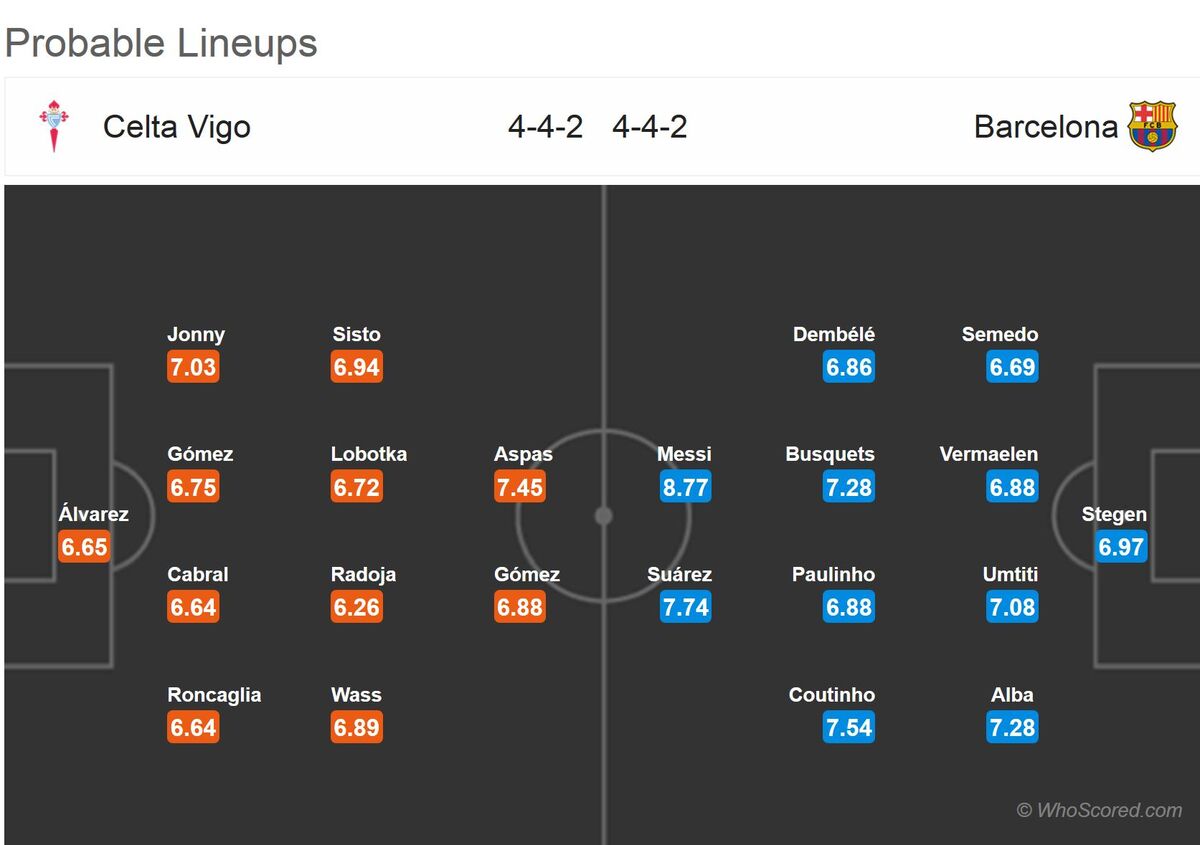Select Aspas's 7.45 rating badge

(x=520, y=487)
